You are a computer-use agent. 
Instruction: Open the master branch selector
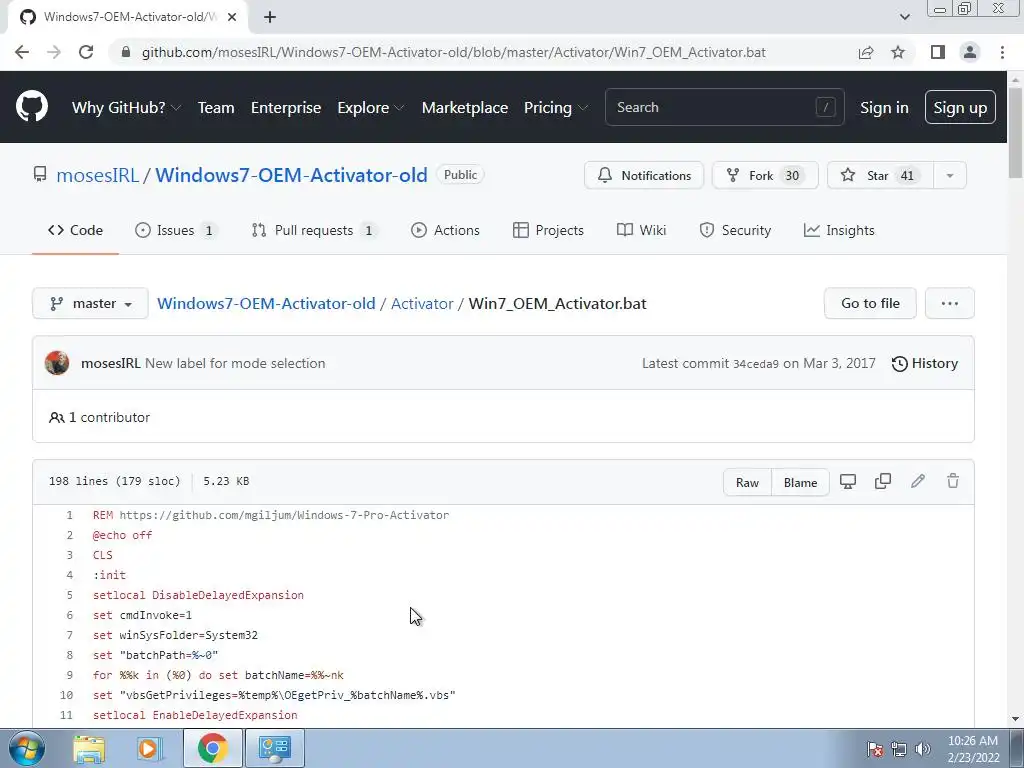coord(90,303)
